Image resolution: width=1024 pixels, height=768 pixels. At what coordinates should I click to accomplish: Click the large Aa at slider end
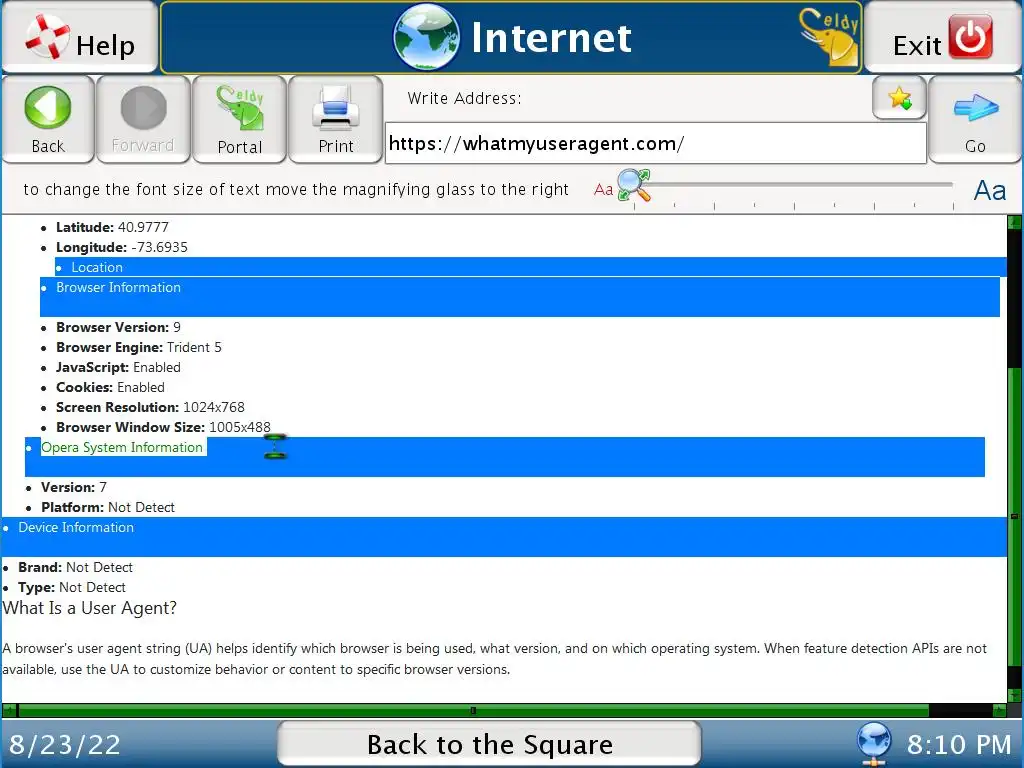989,191
